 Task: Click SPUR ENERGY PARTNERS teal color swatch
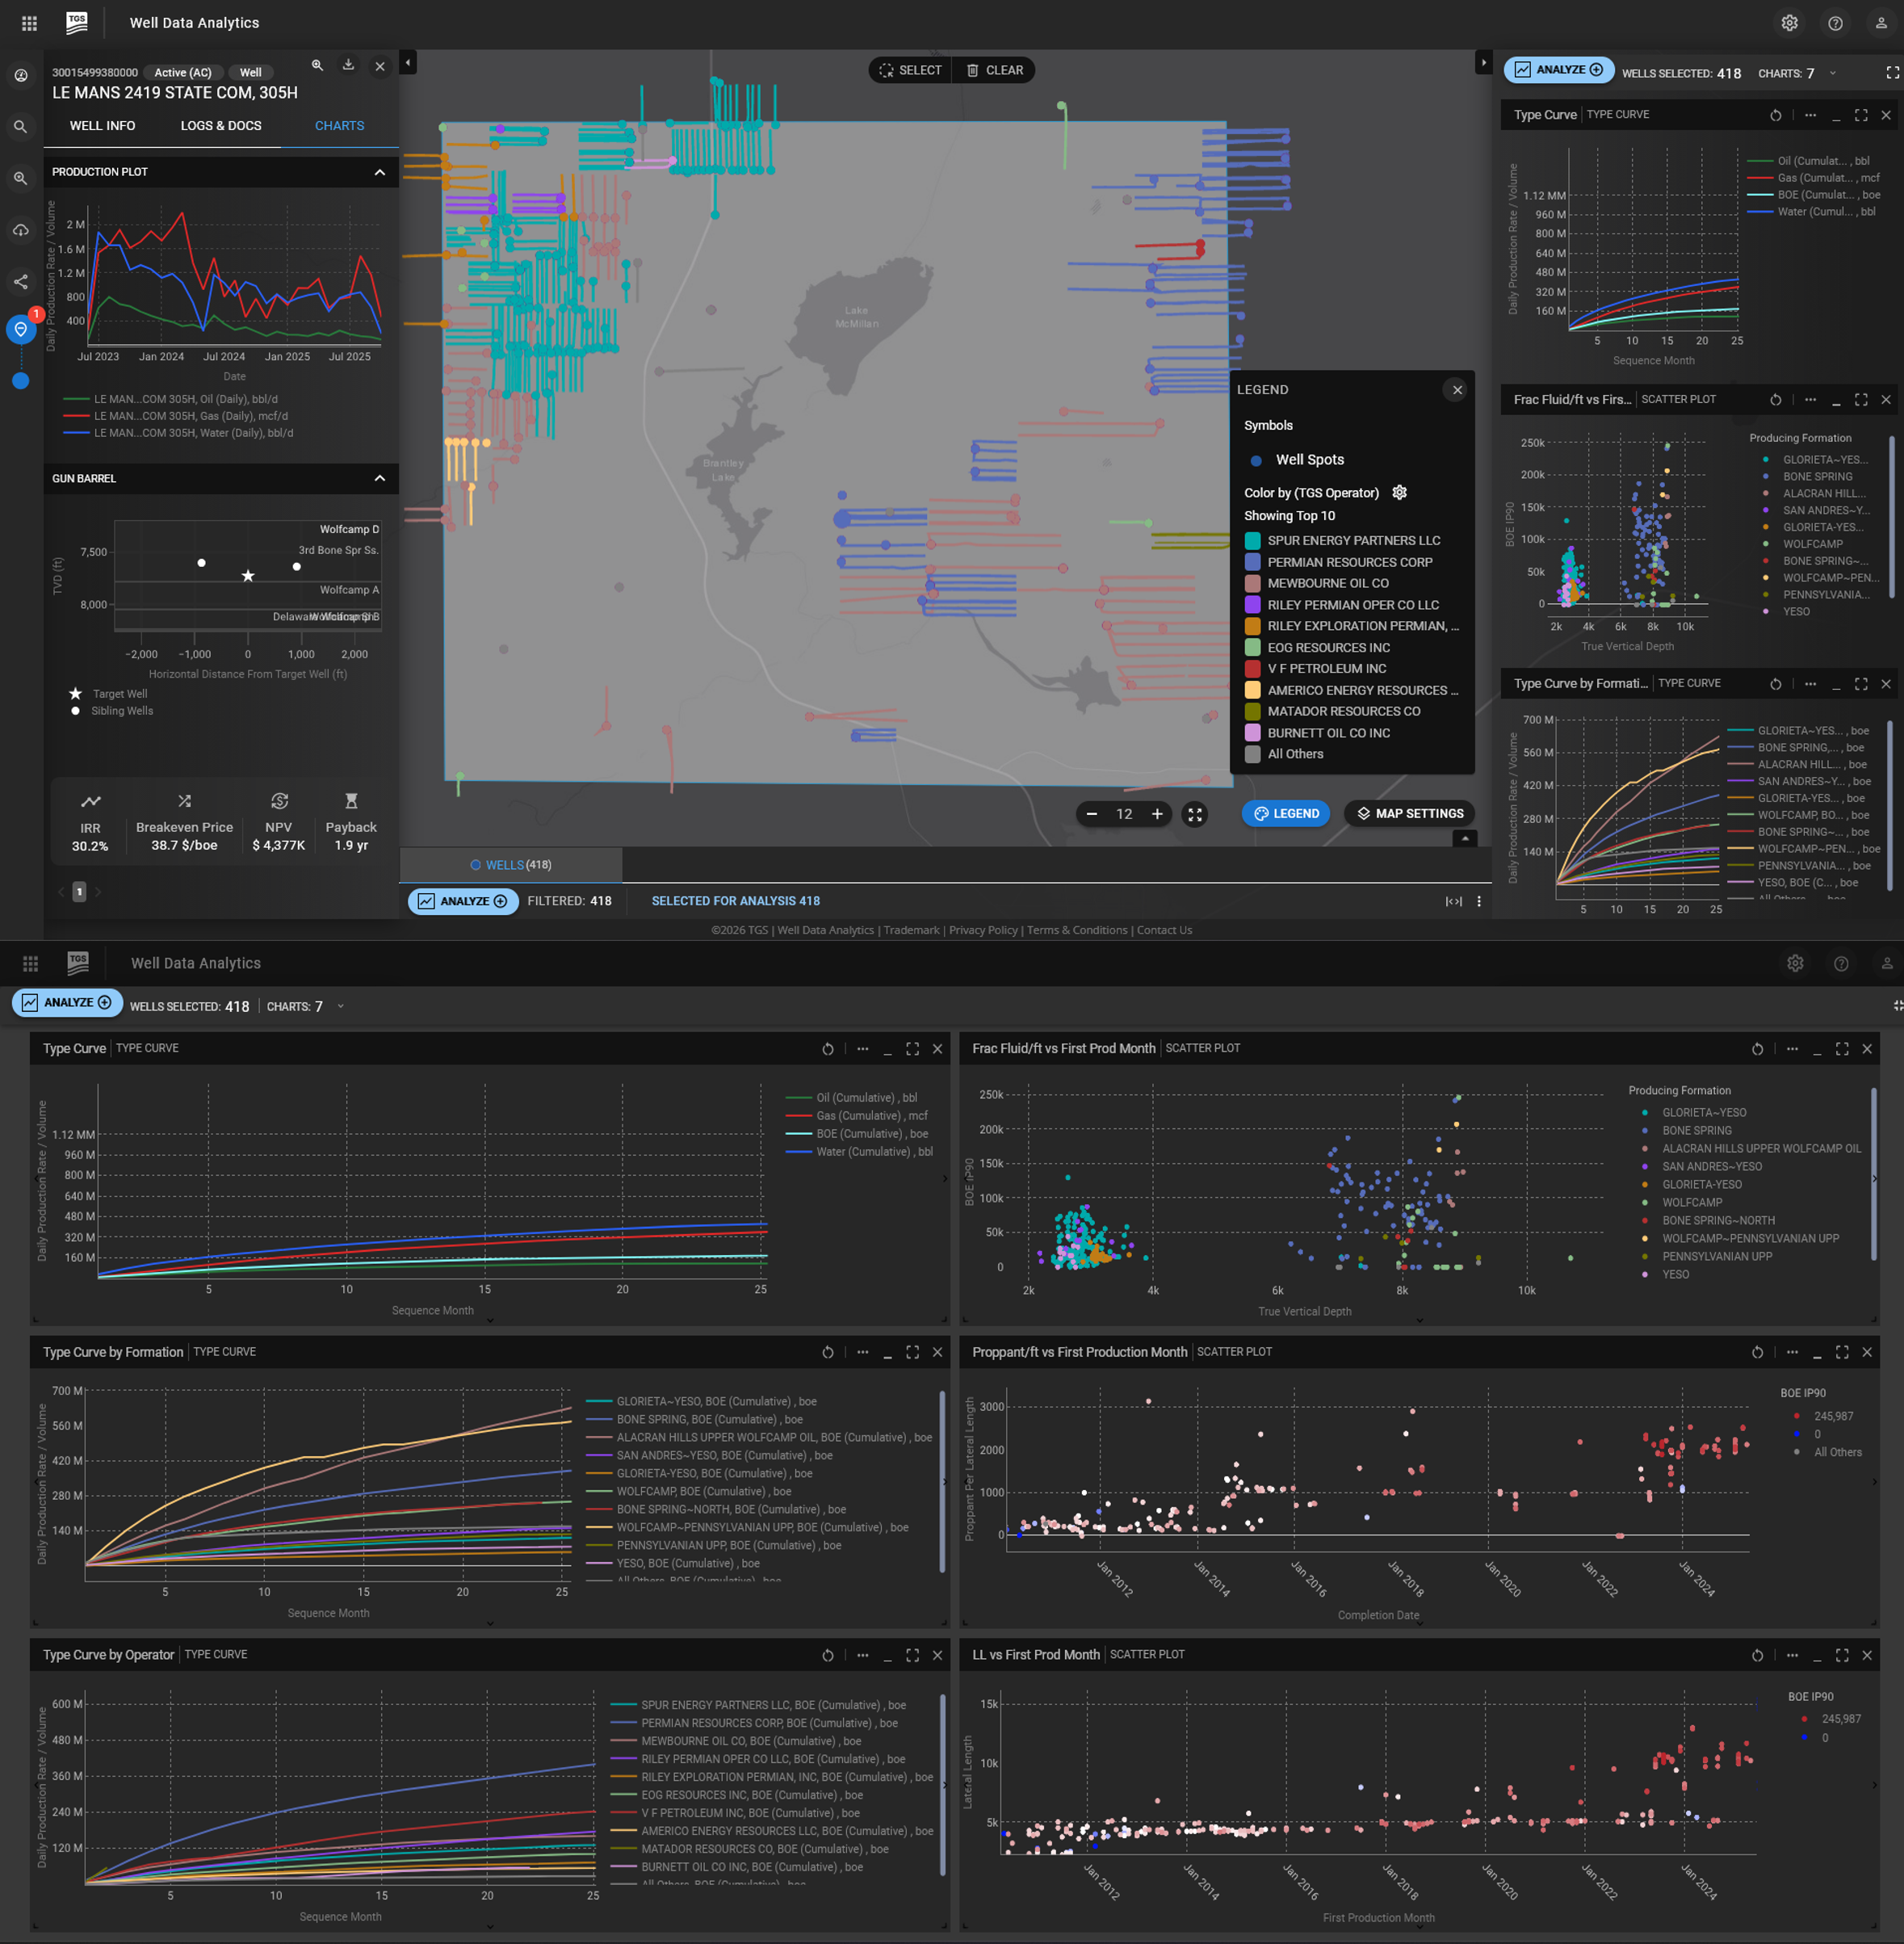pyautogui.click(x=1252, y=541)
